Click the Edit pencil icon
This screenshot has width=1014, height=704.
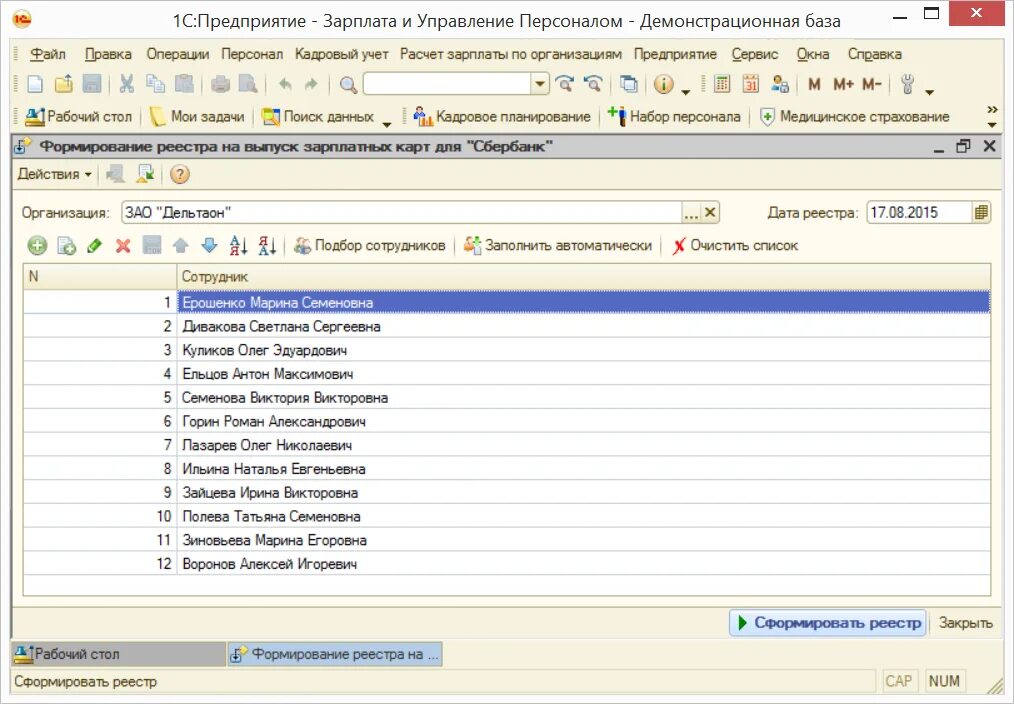94,246
